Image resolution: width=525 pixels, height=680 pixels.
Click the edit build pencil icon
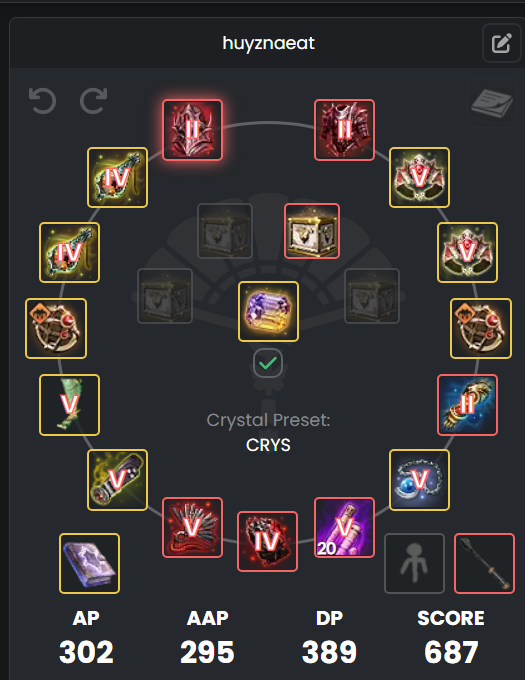(502, 43)
